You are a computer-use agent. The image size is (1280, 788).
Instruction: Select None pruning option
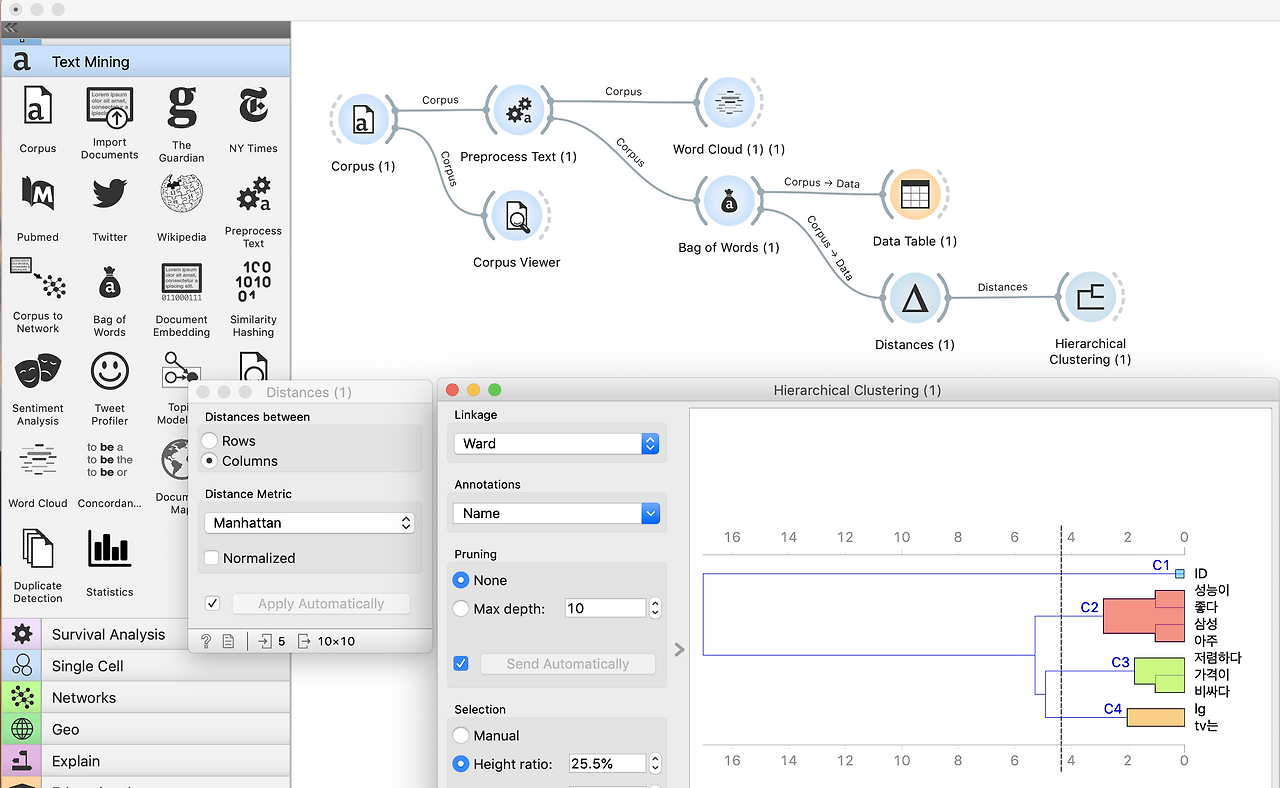461,580
